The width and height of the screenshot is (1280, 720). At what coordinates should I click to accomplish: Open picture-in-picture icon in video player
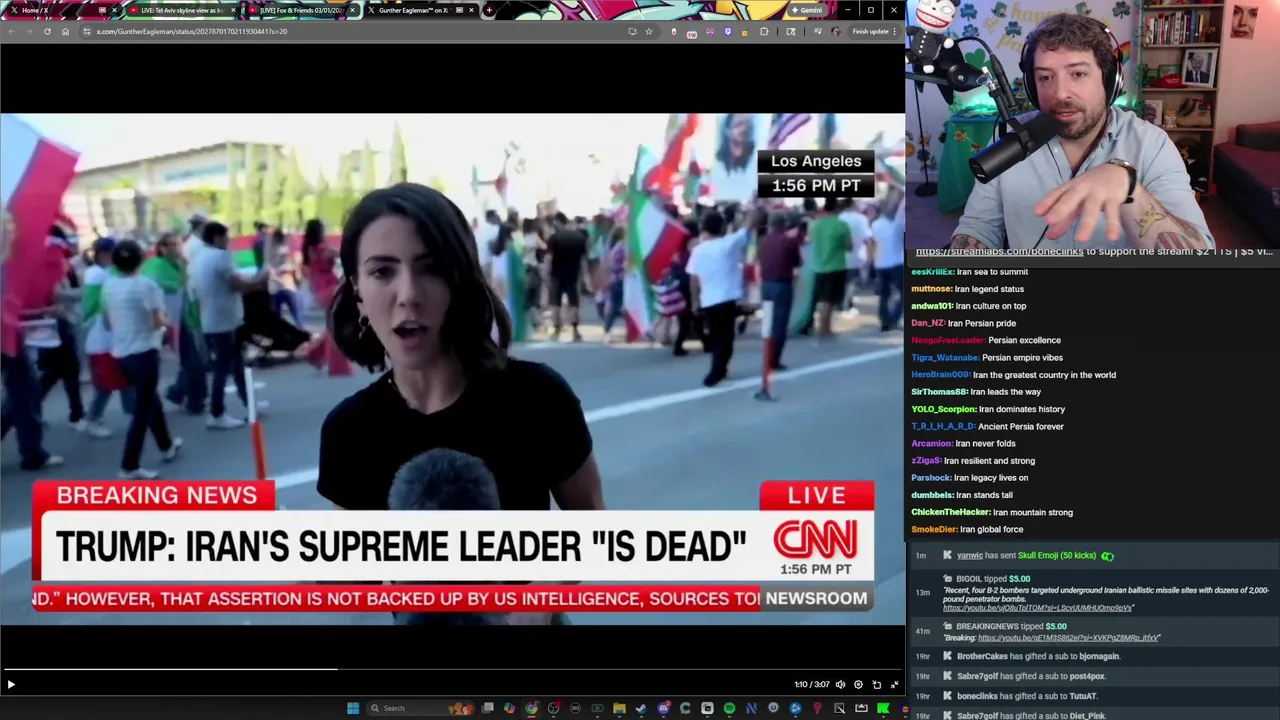(x=877, y=684)
